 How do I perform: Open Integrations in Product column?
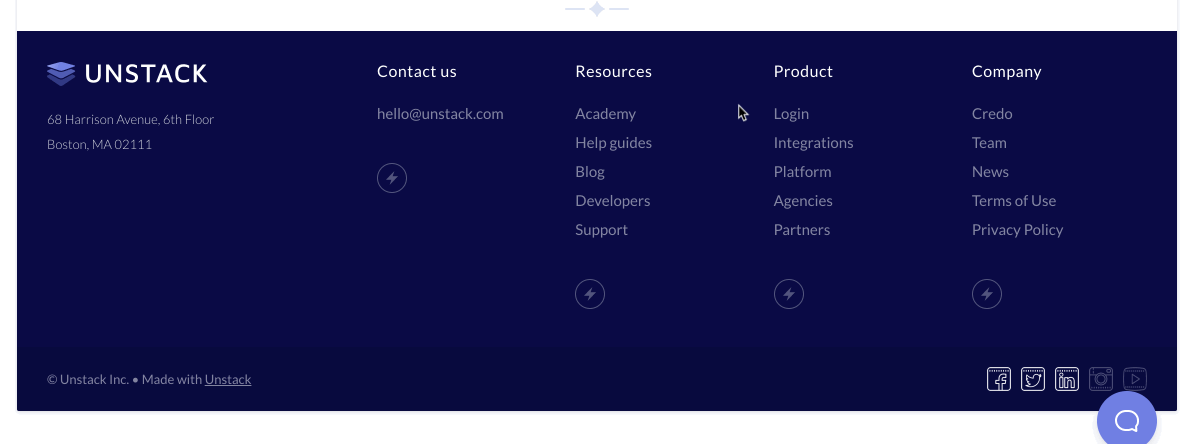pyautogui.click(x=813, y=143)
